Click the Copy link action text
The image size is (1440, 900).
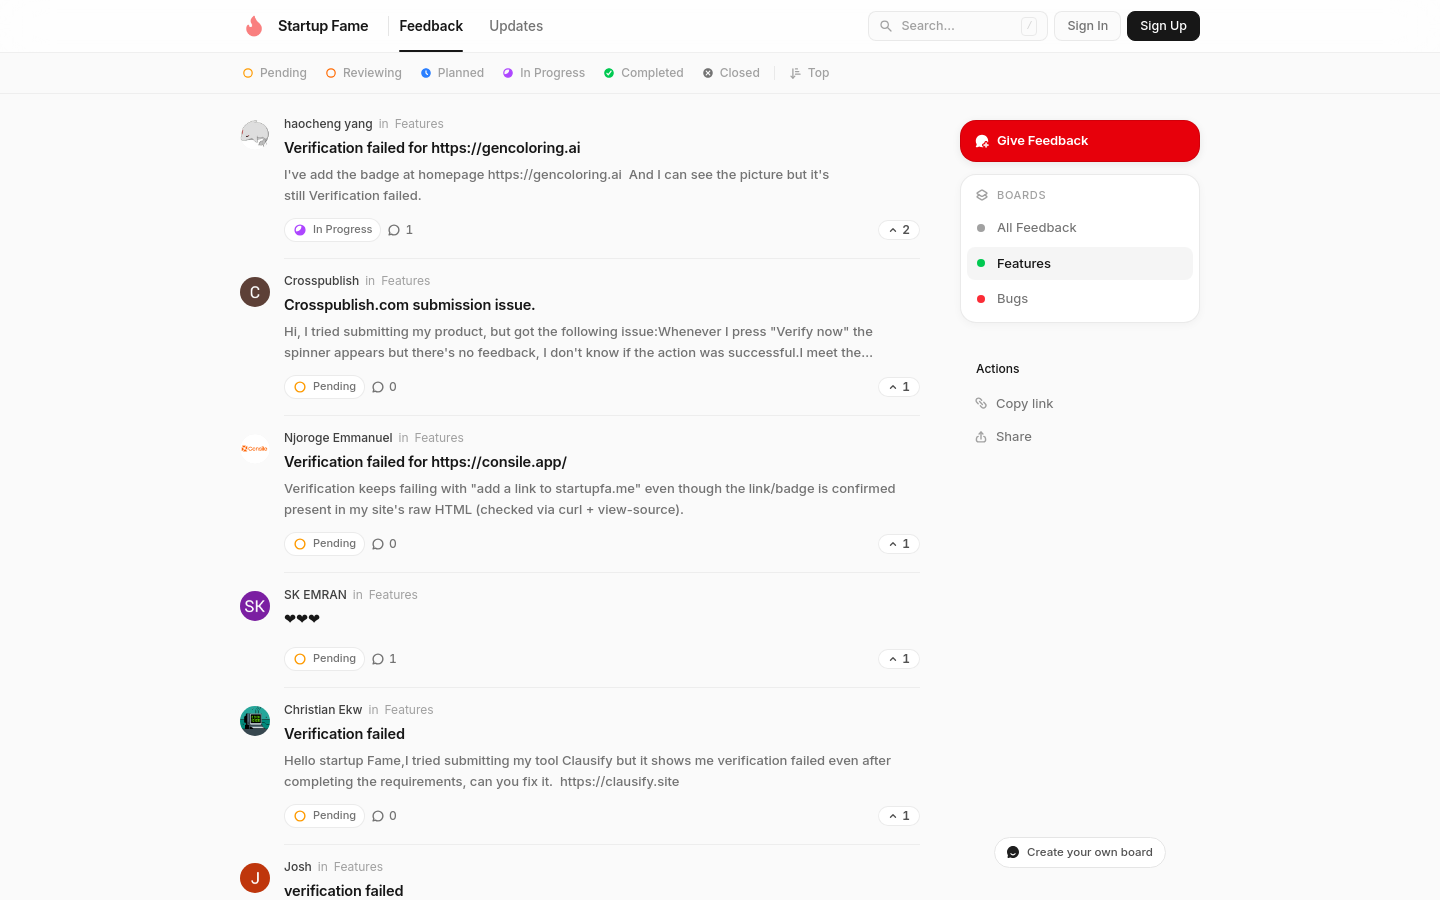point(1024,404)
